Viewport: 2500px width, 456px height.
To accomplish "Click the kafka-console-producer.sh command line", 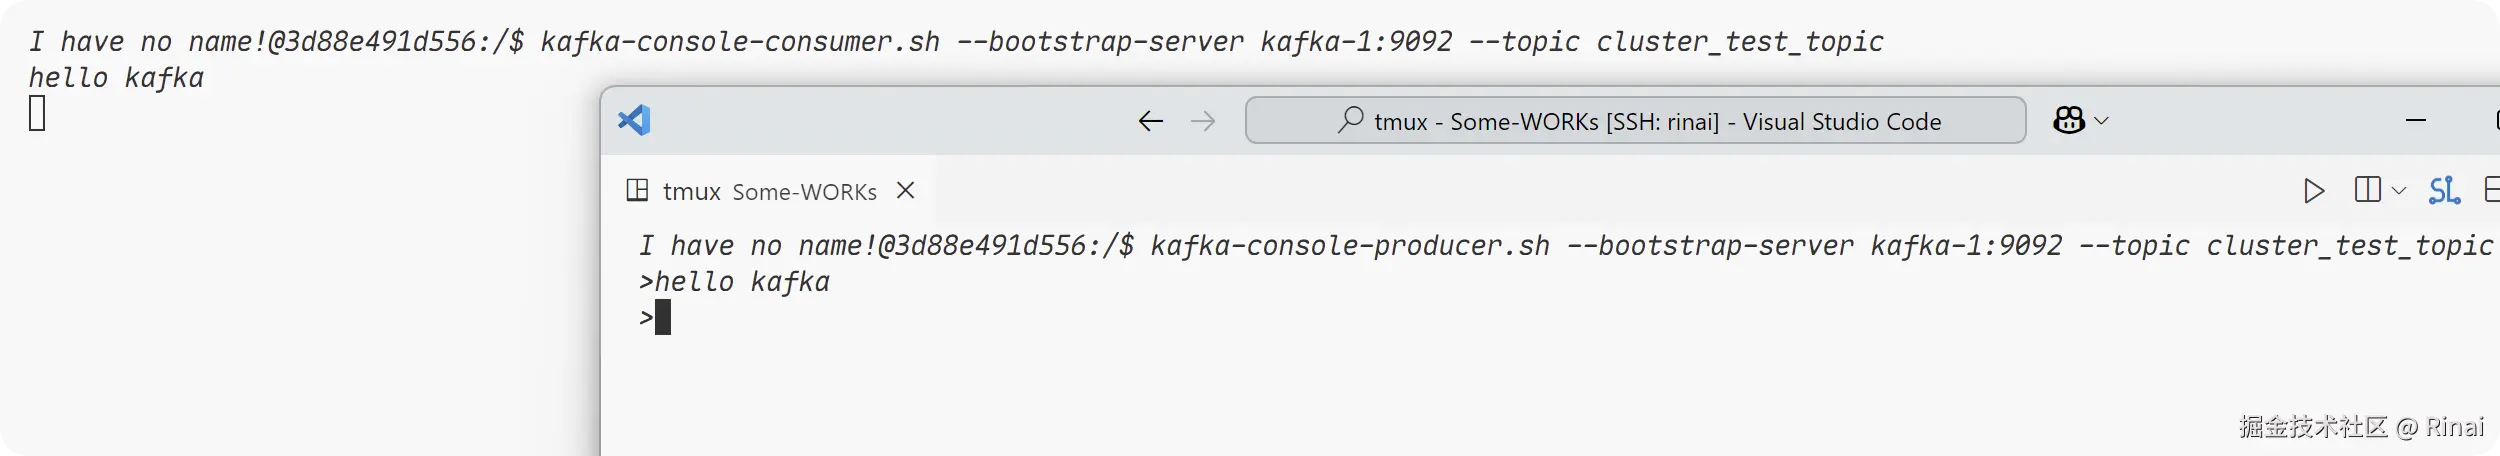I will tap(1566, 246).
